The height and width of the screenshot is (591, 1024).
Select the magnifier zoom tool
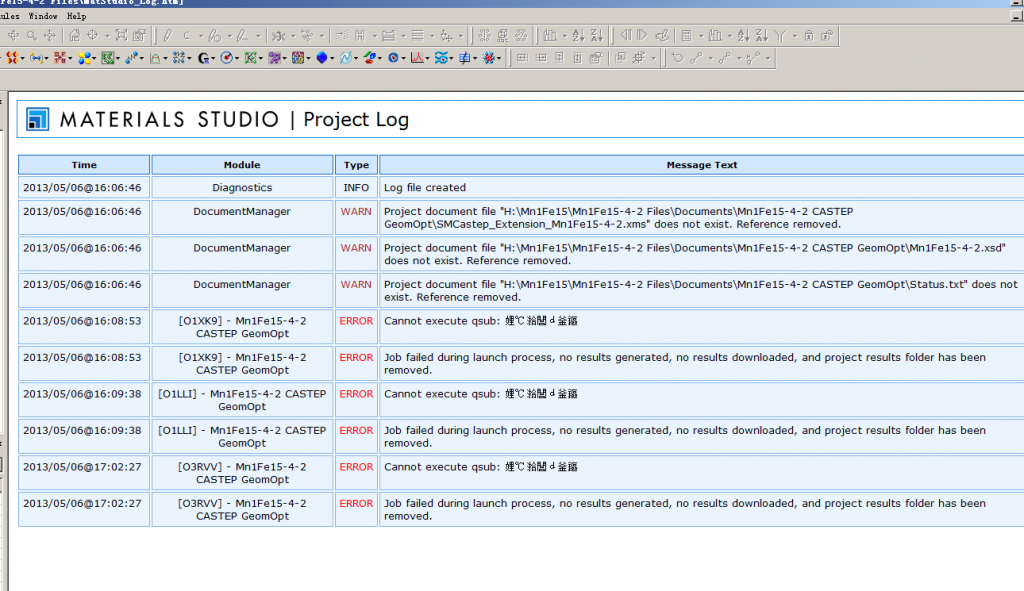coord(31,36)
